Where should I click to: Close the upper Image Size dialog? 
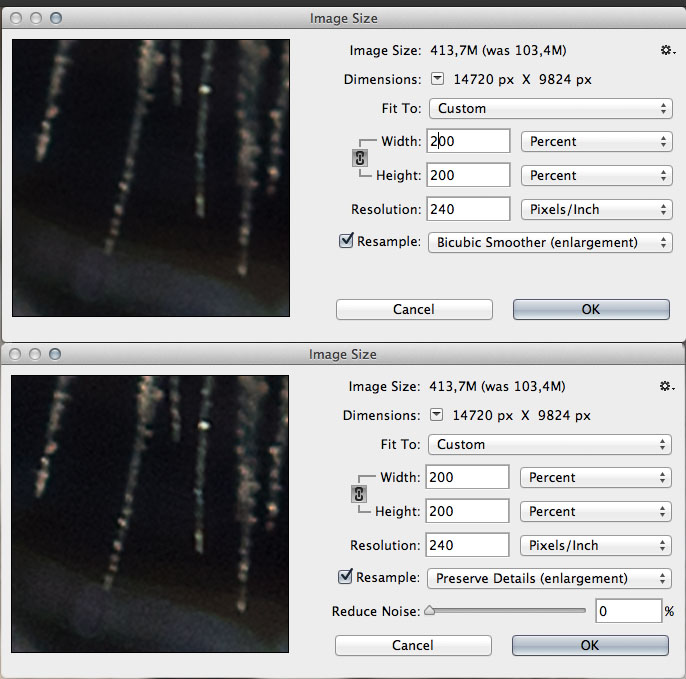[16, 18]
